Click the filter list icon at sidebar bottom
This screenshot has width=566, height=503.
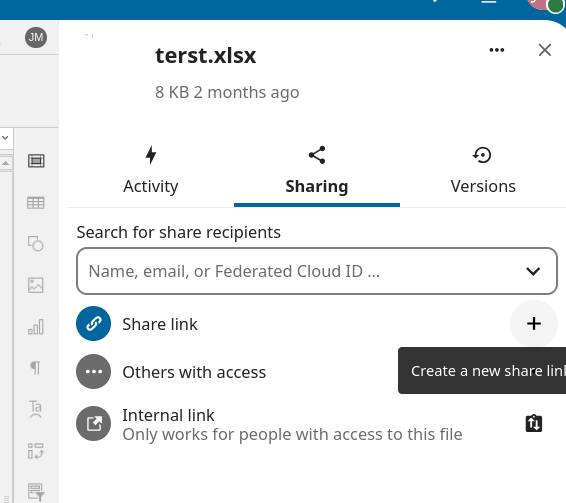pos(36,492)
